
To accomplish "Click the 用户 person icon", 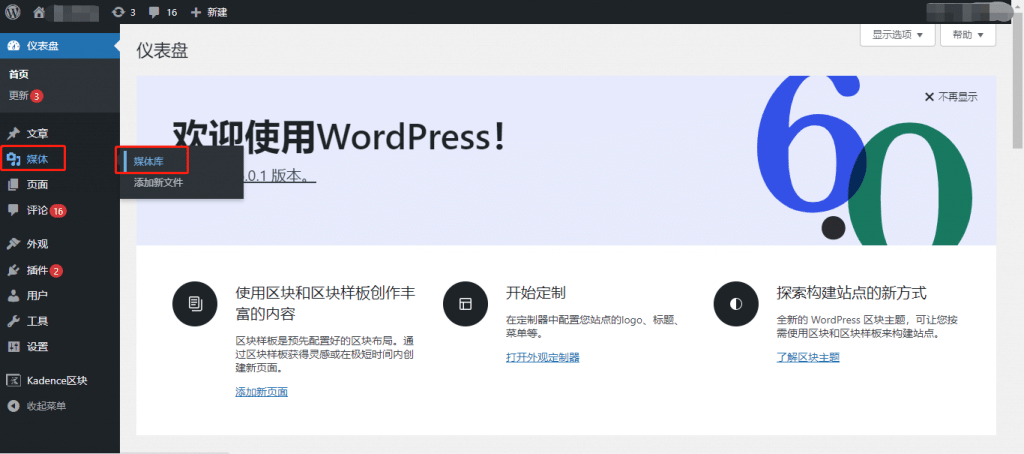I will (x=14, y=296).
